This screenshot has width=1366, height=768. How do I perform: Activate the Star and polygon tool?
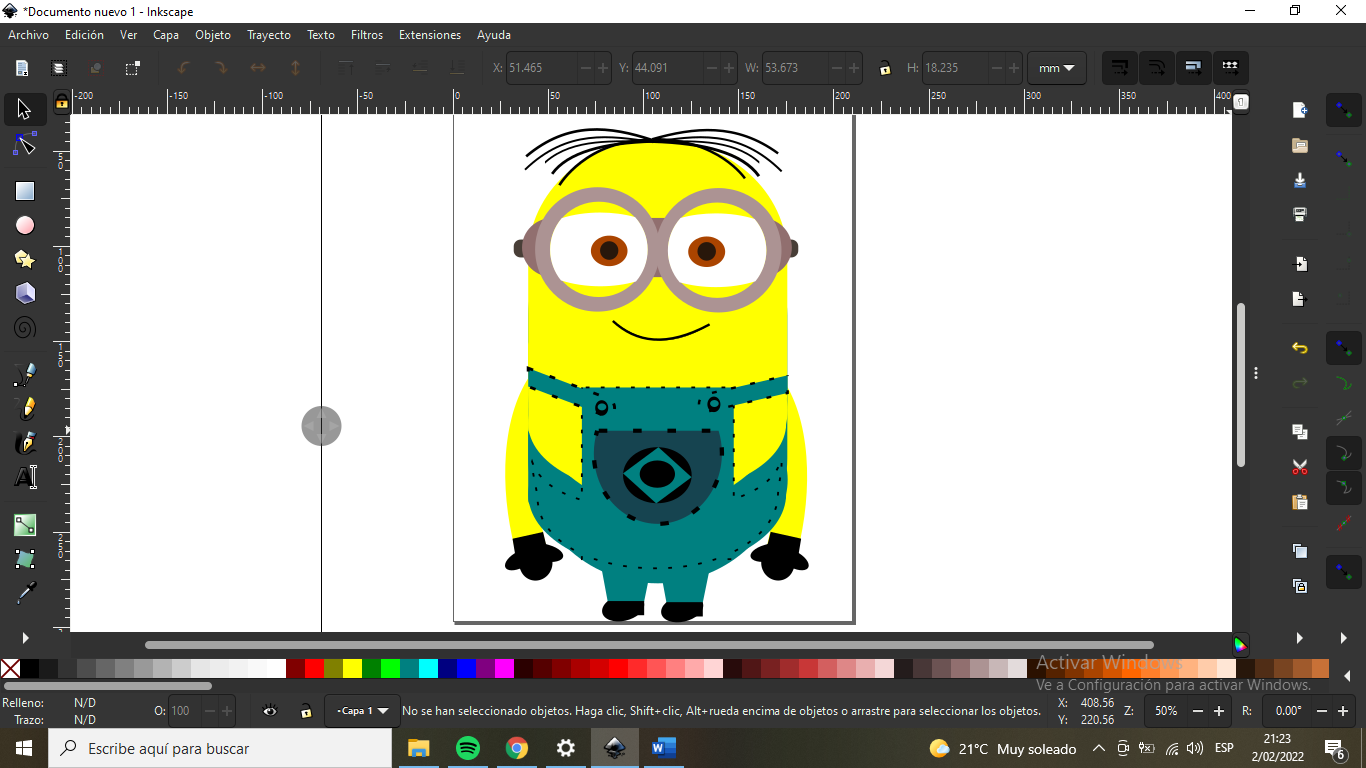(x=25, y=260)
